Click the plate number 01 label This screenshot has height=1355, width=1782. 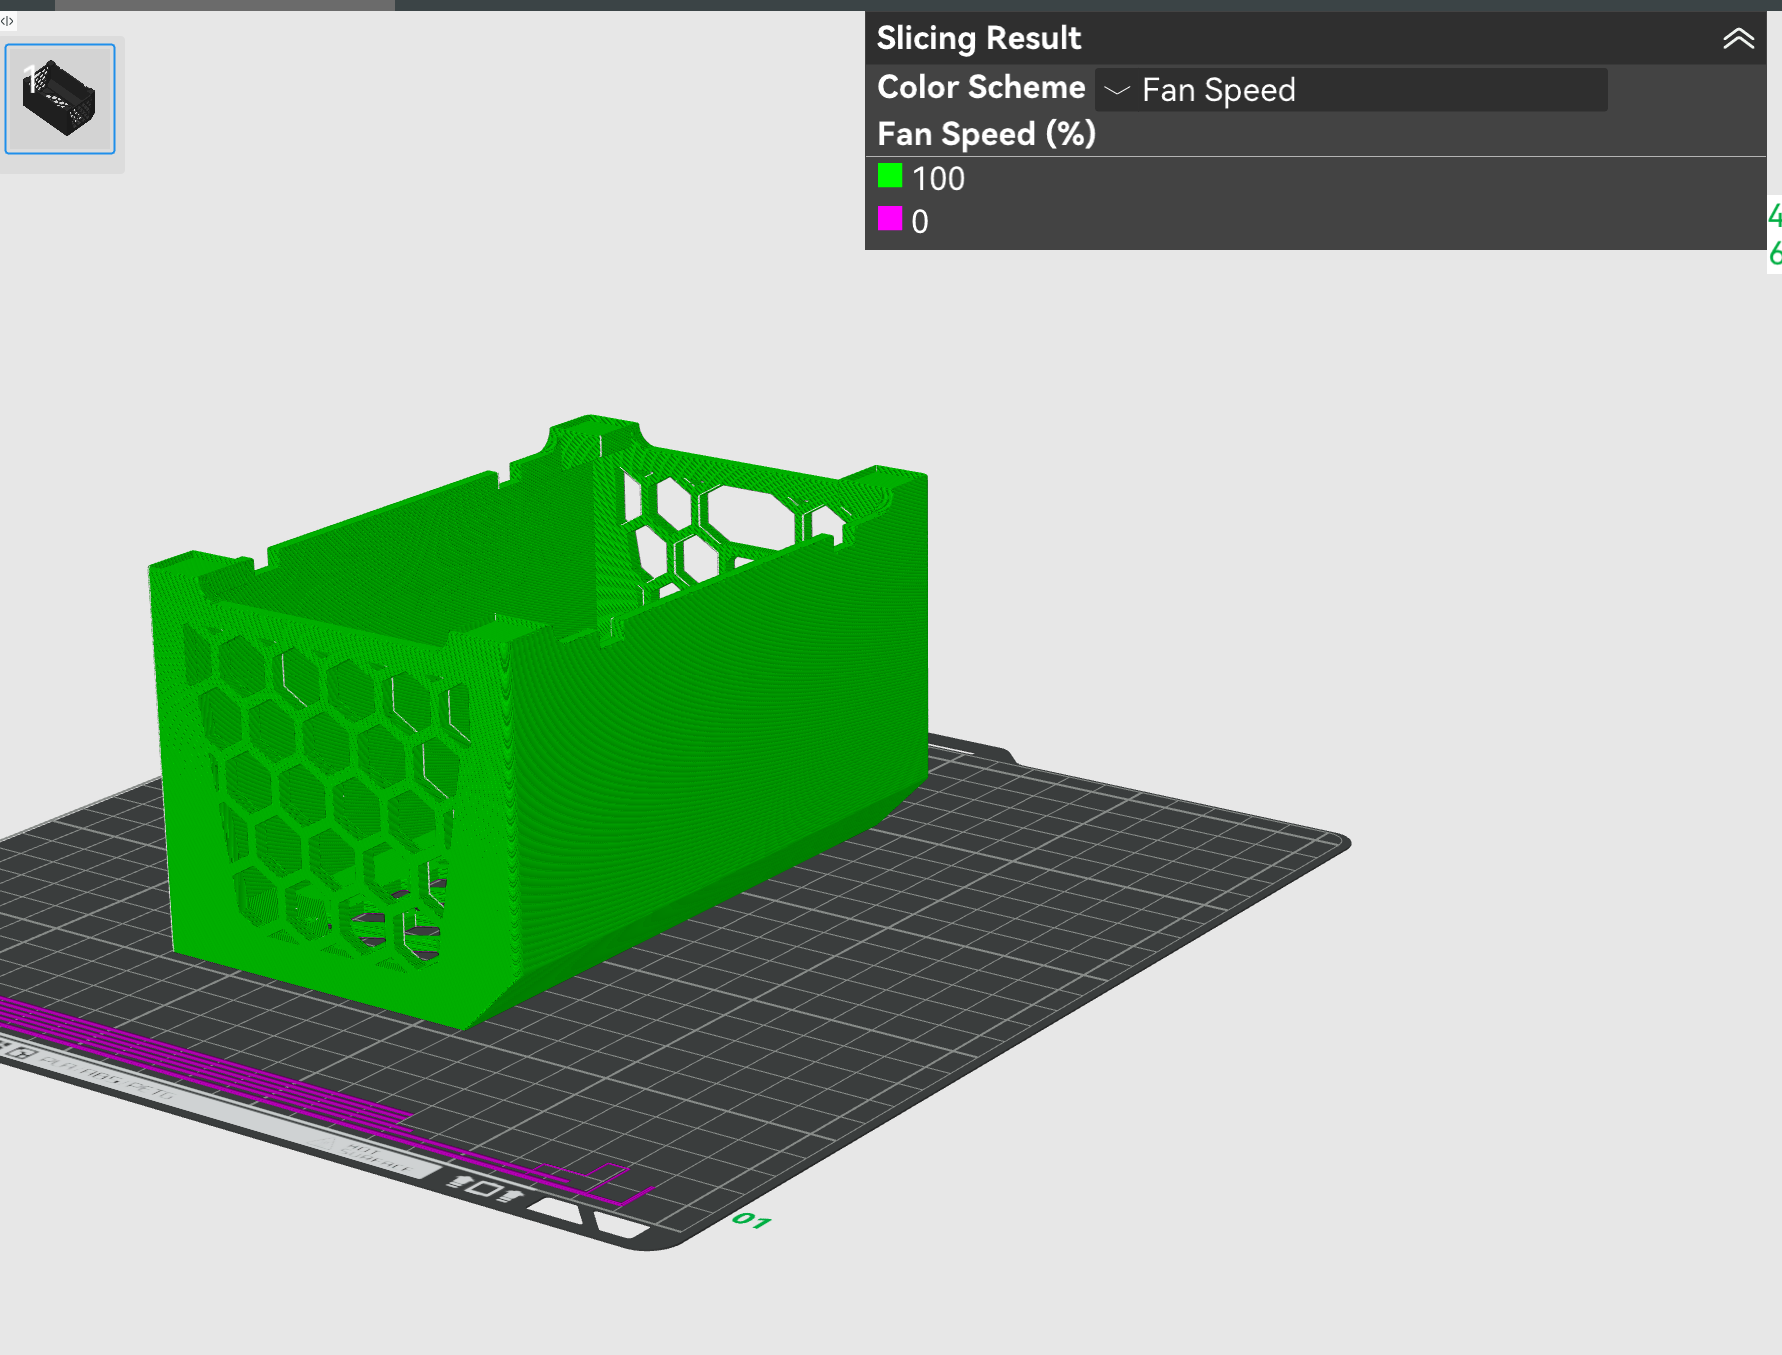pyautogui.click(x=751, y=1220)
